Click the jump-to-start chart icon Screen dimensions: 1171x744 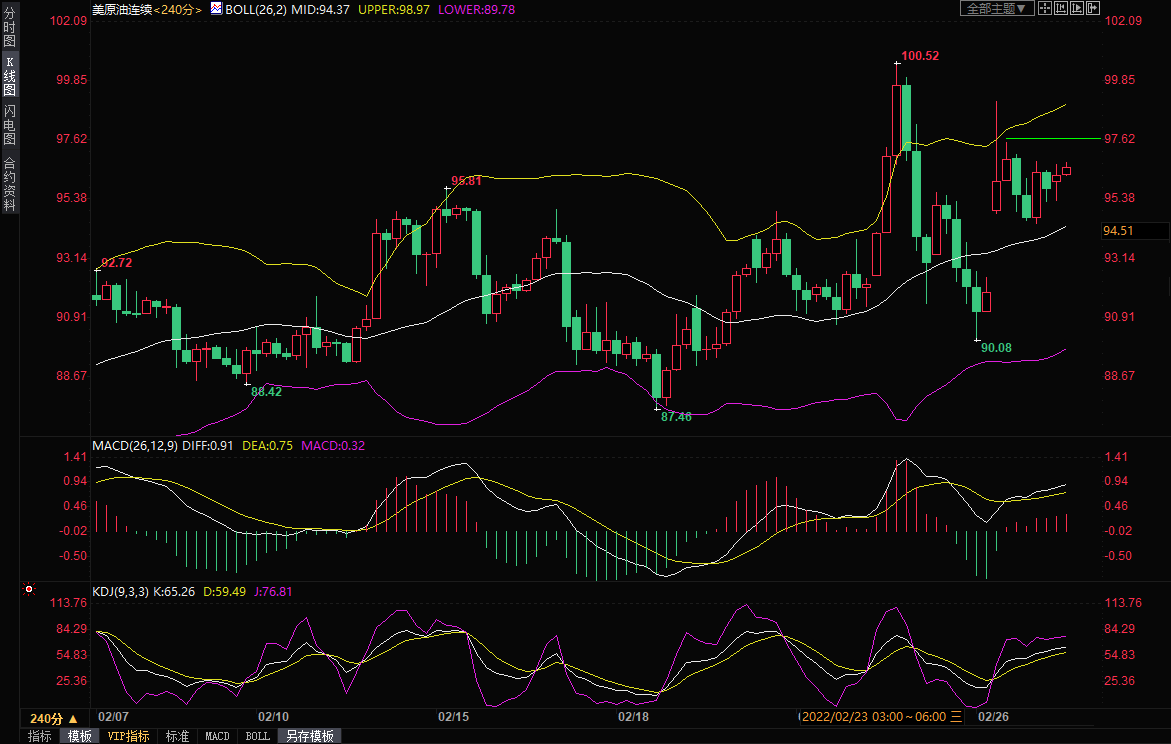point(1061,9)
